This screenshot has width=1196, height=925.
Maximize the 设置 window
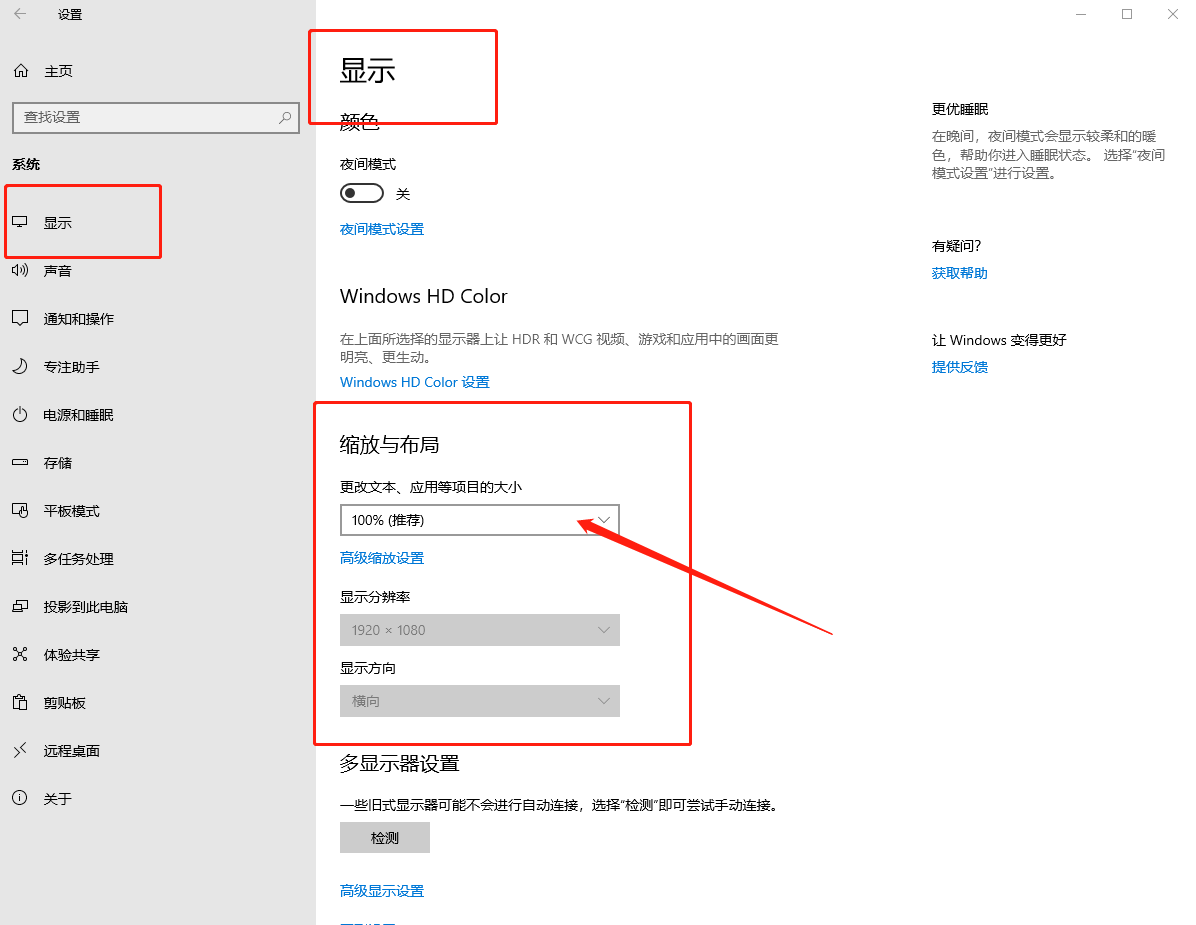[1127, 14]
